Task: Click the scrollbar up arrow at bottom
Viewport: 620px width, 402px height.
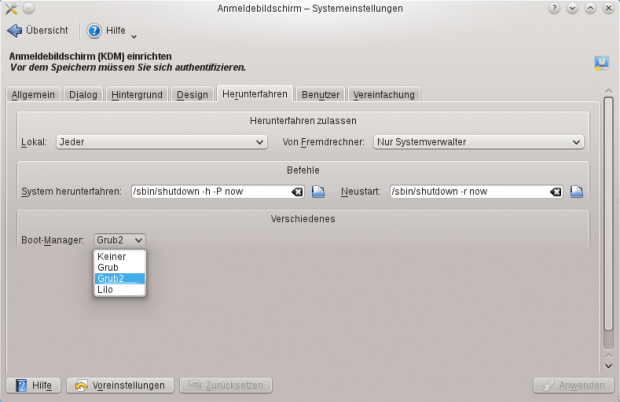Action: pos(609,356)
